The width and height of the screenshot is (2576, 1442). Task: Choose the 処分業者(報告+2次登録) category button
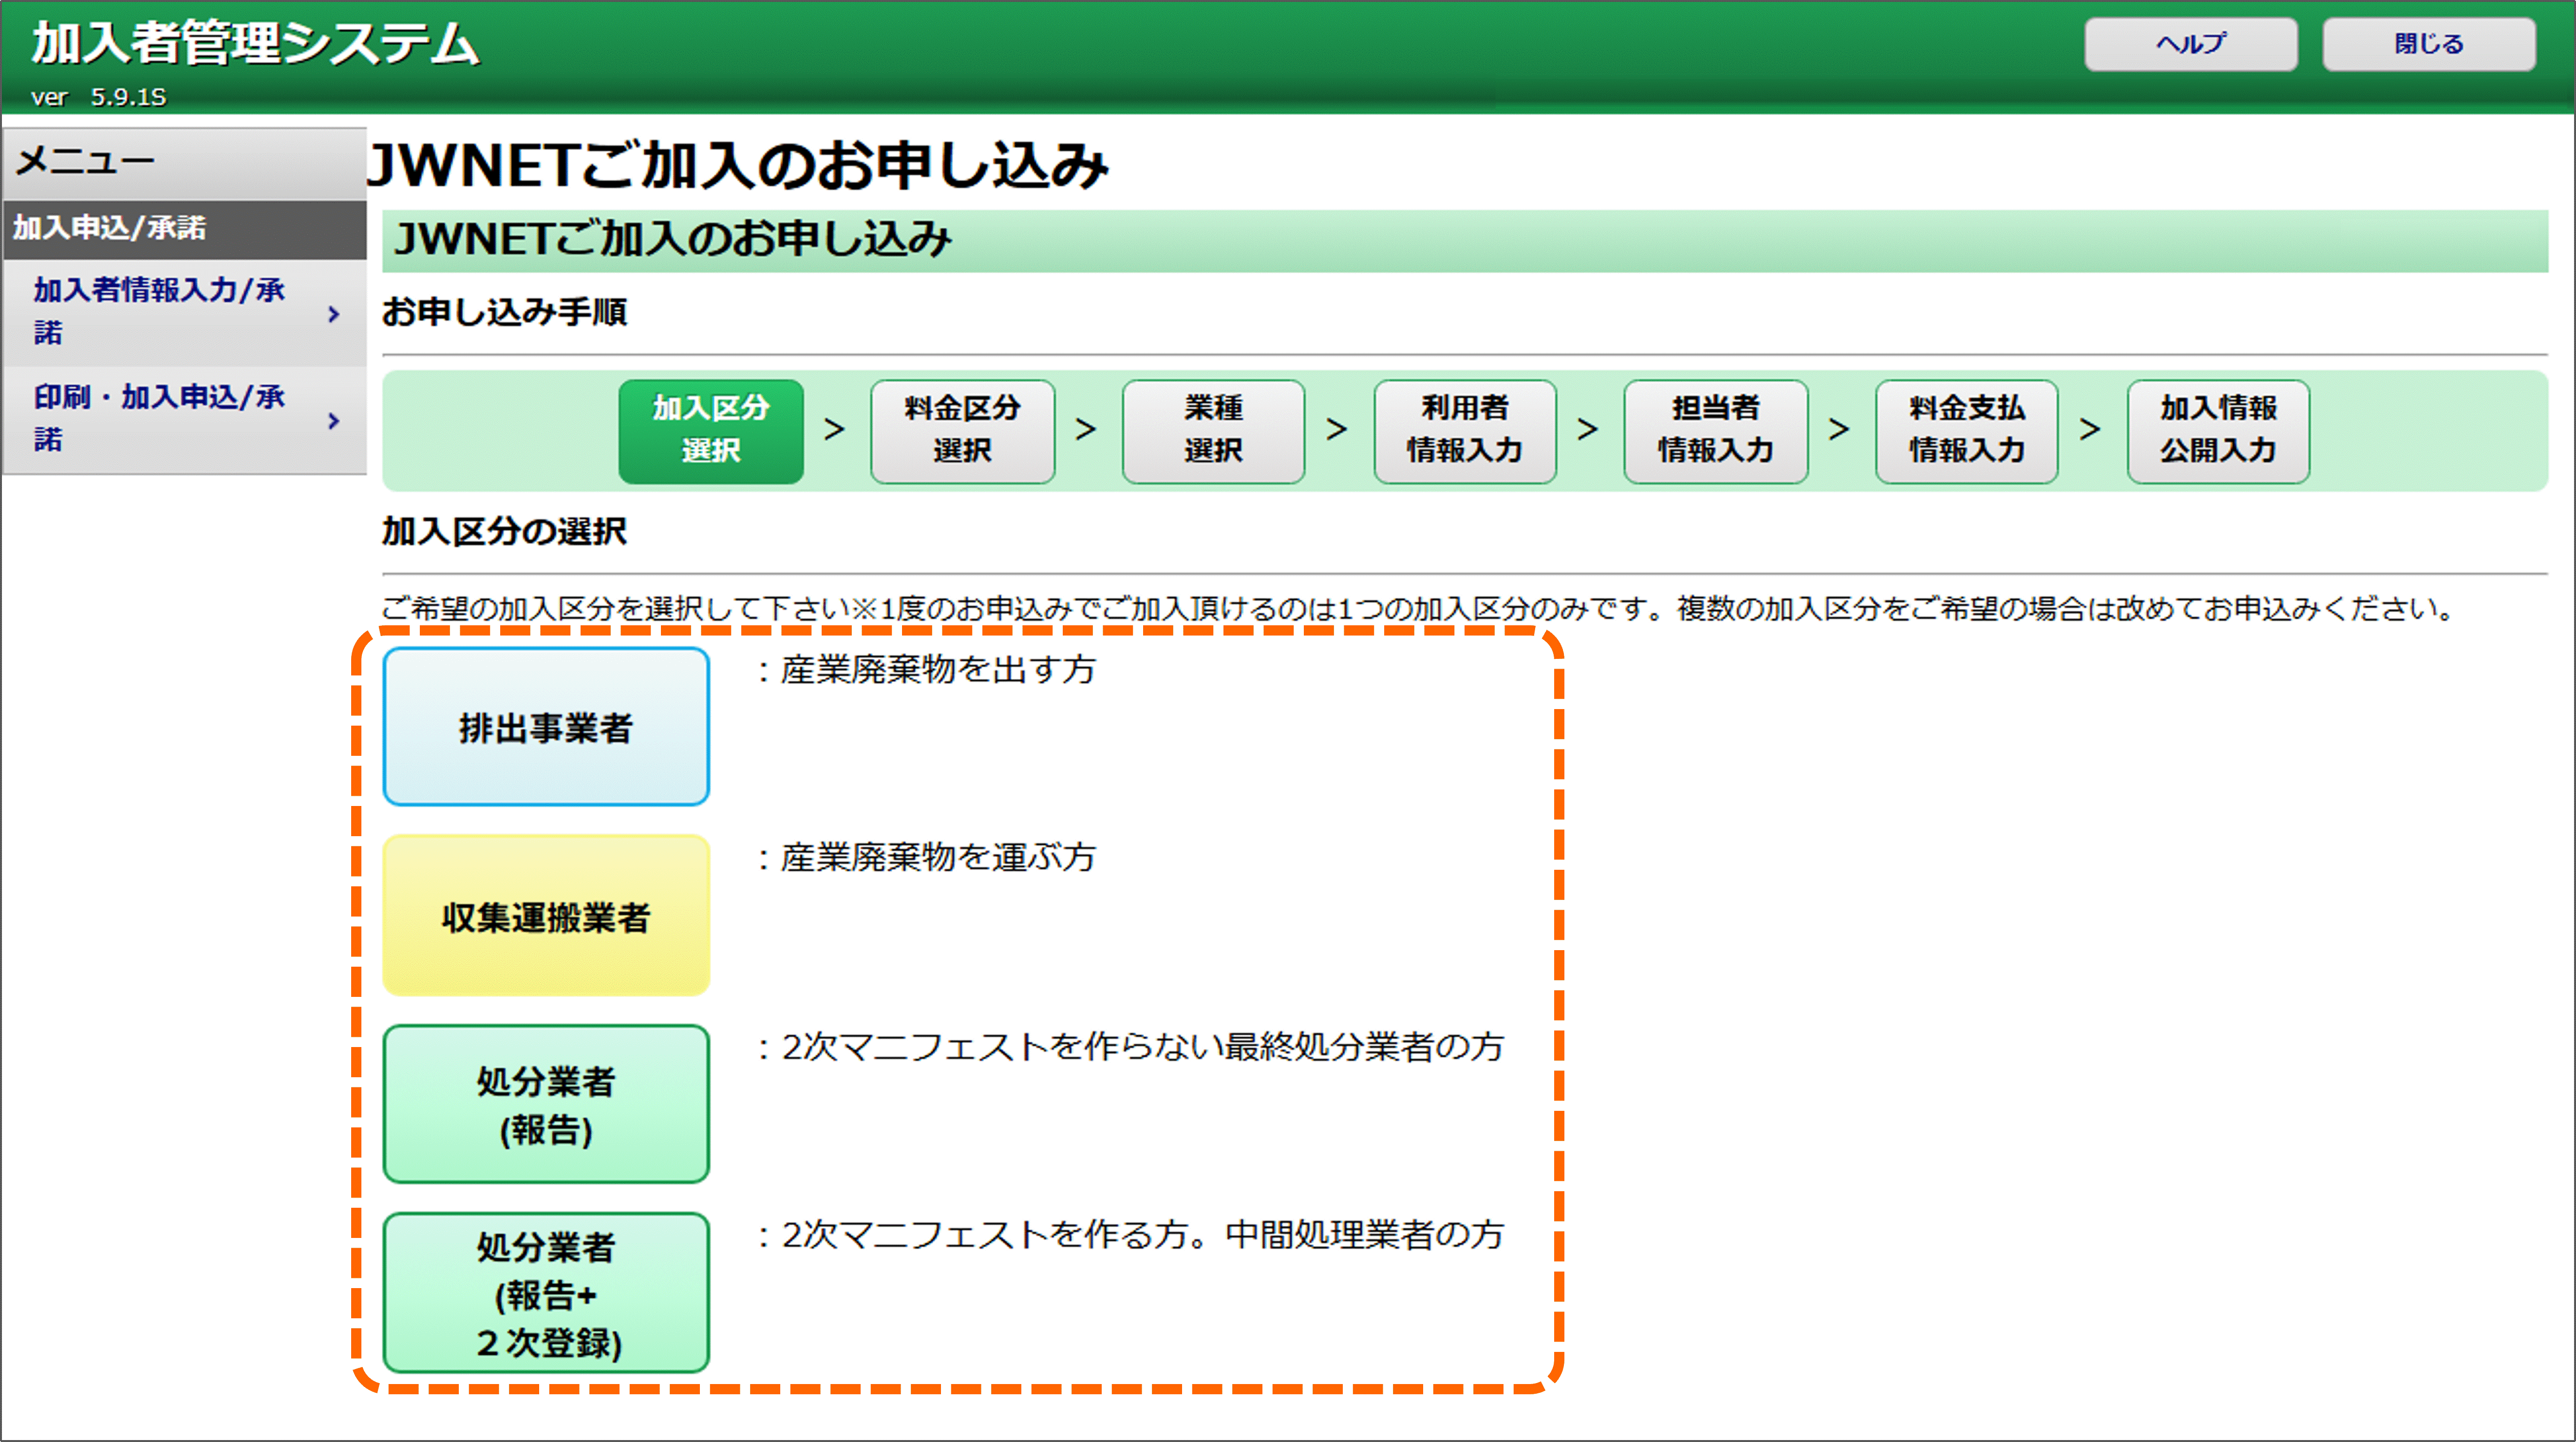pos(546,1293)
